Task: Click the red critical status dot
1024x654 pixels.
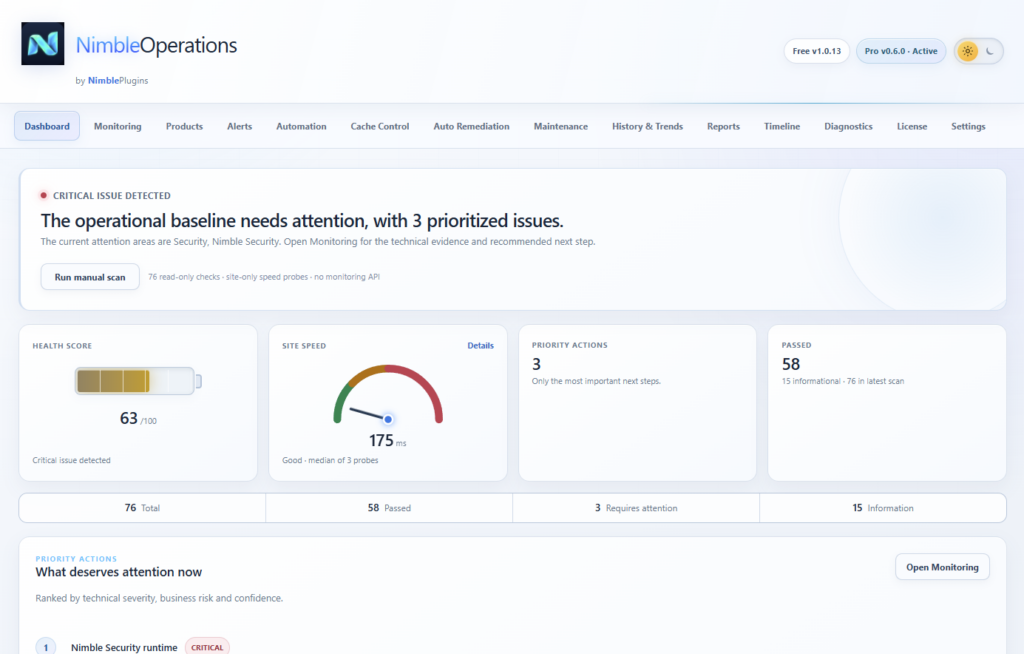Action: coord(44,195)
